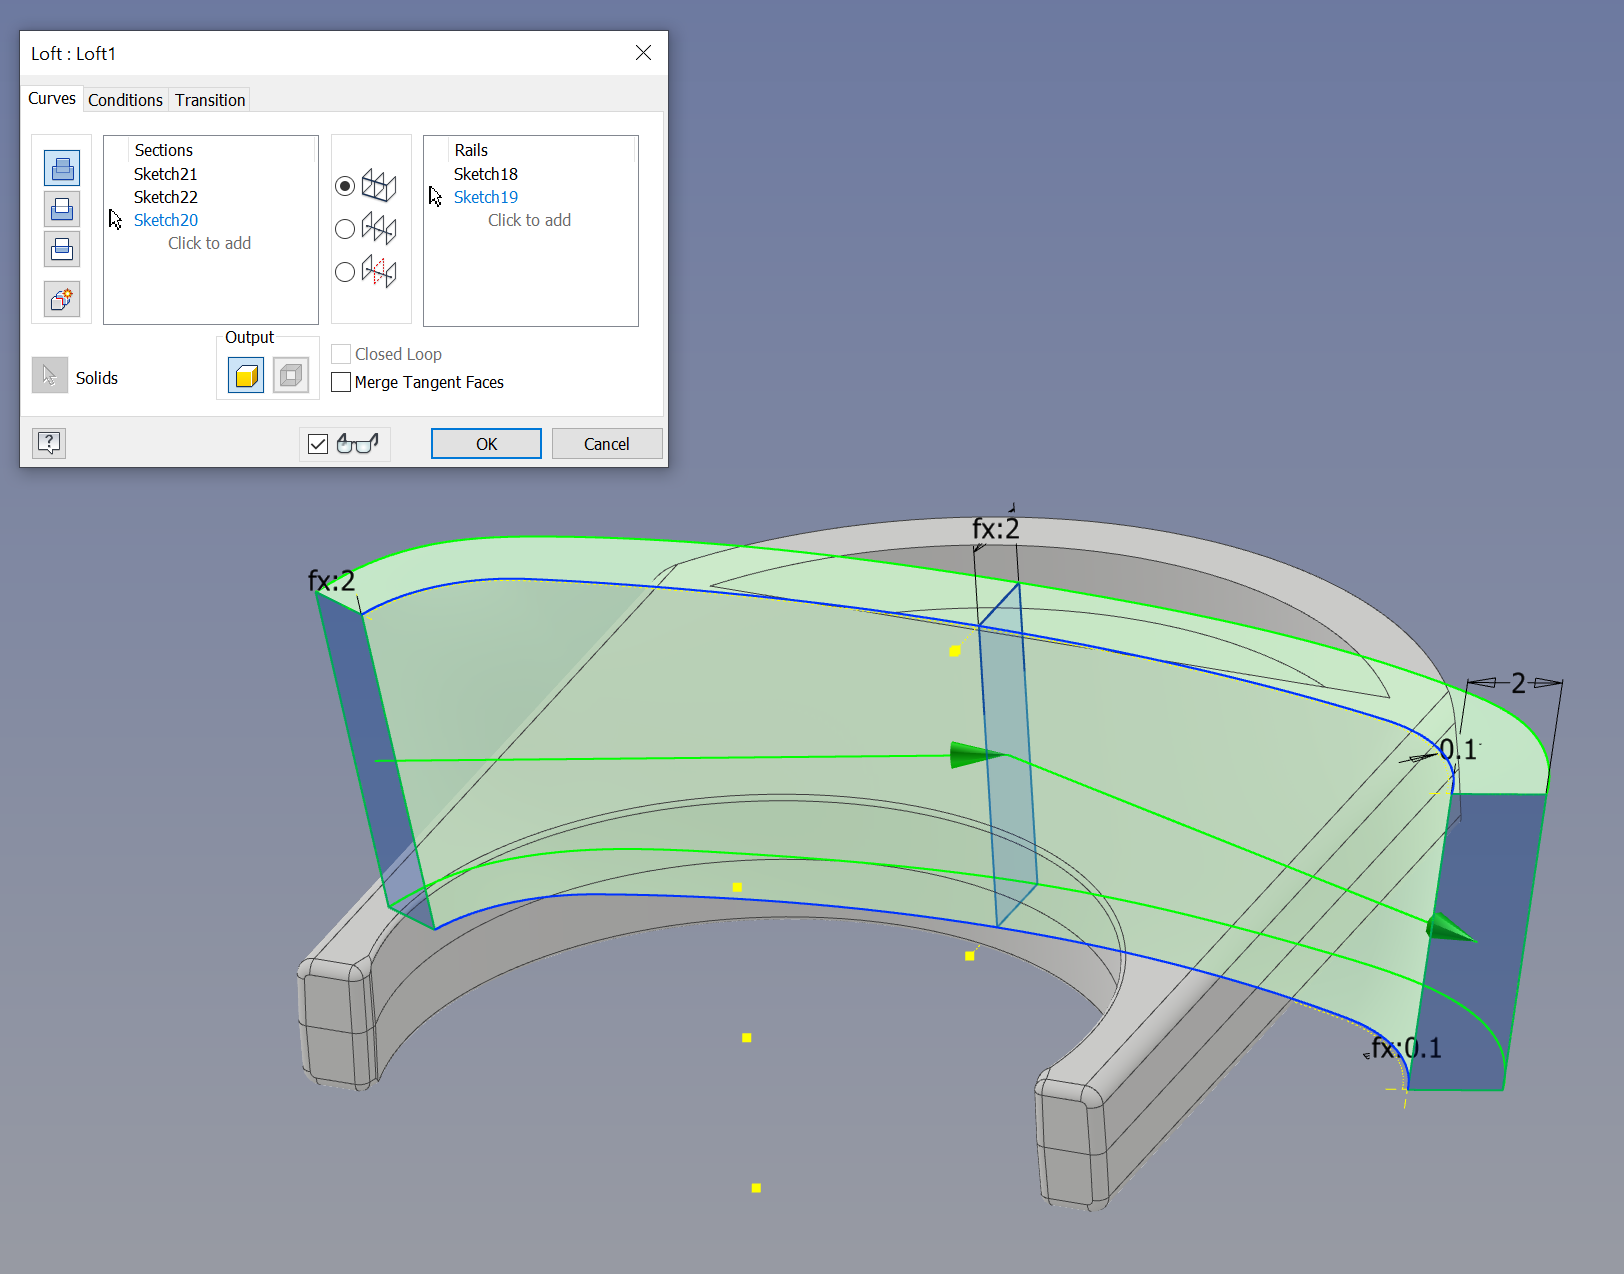Select Sketch18 in the Rails list
The height and width of the screenshot is (1274, 1624).
point(485,173)
